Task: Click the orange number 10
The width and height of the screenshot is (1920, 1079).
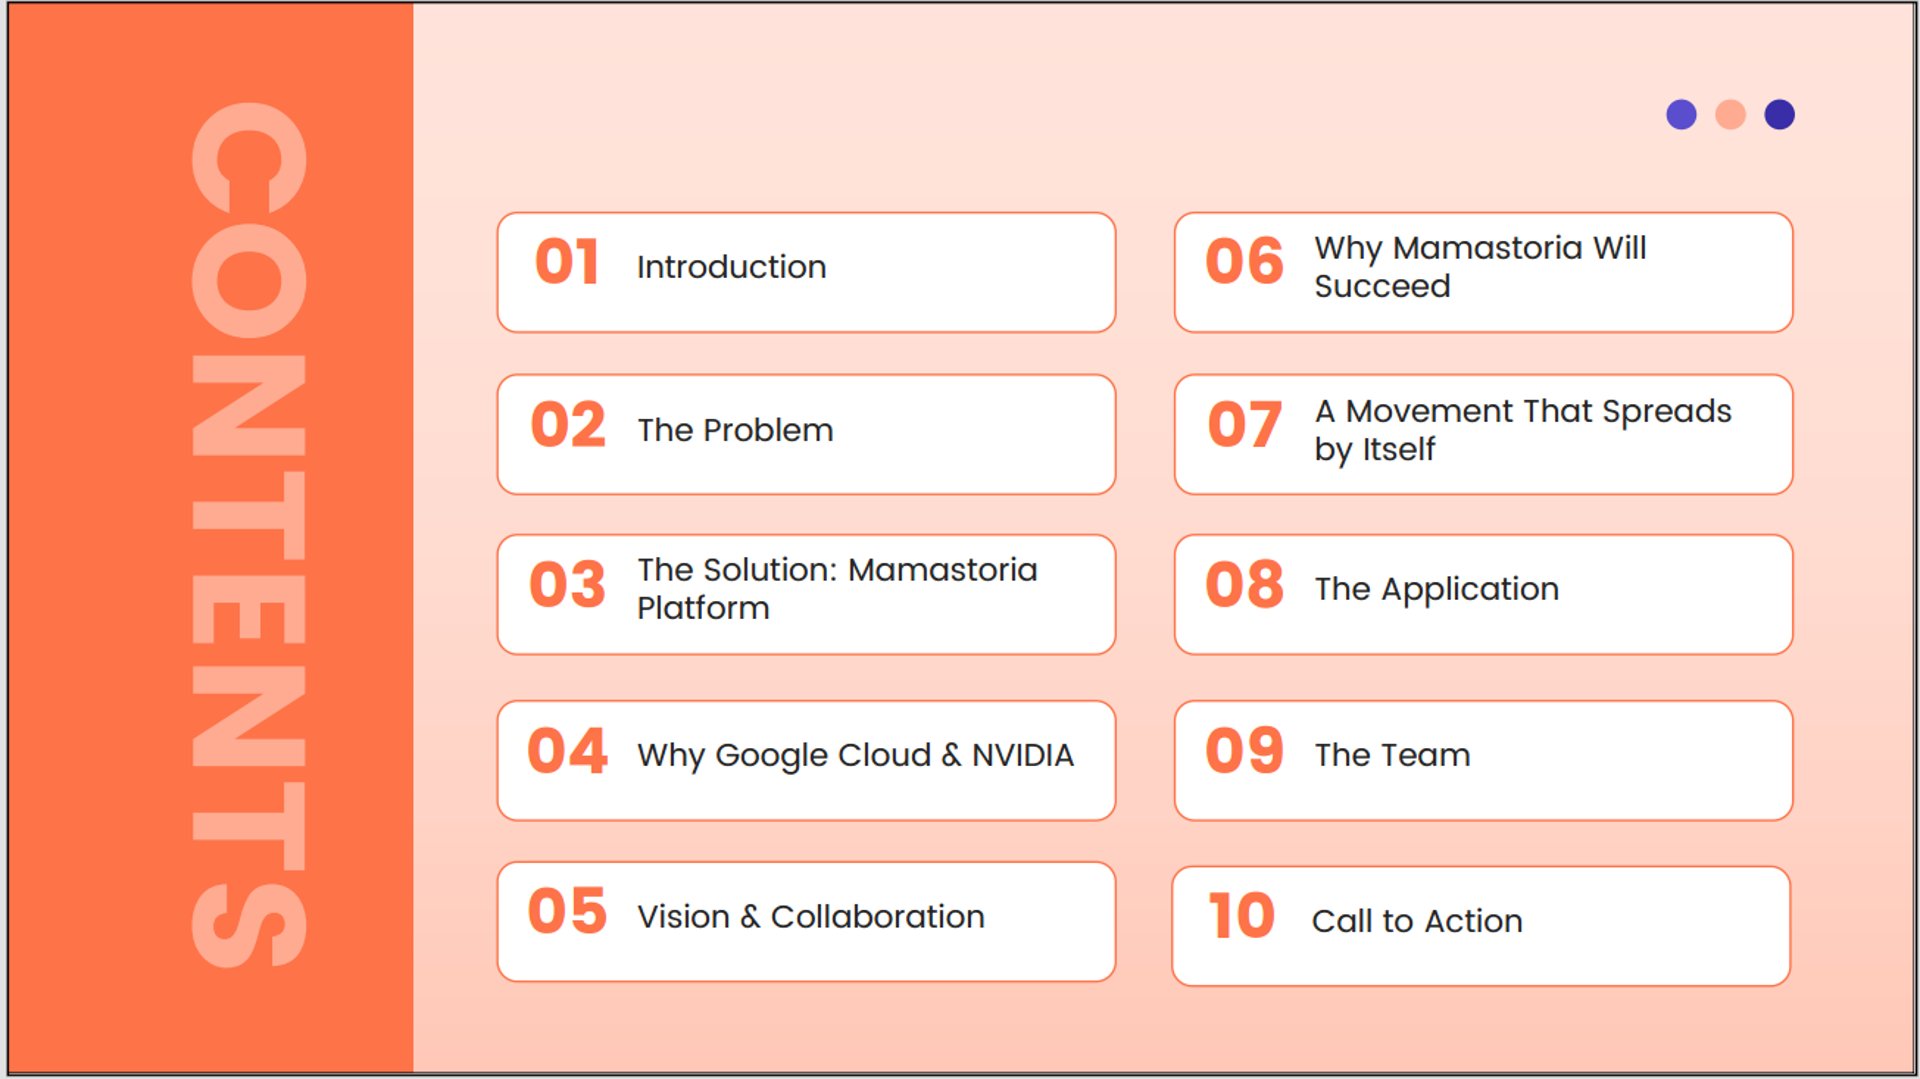Action: [1241, 916]
